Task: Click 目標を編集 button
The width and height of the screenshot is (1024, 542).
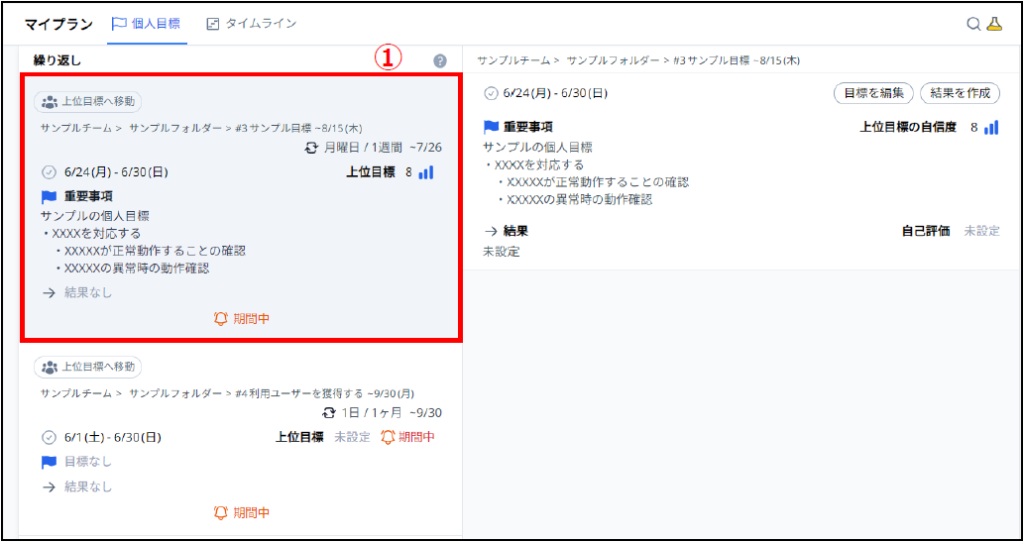Action: pos(874,93)
